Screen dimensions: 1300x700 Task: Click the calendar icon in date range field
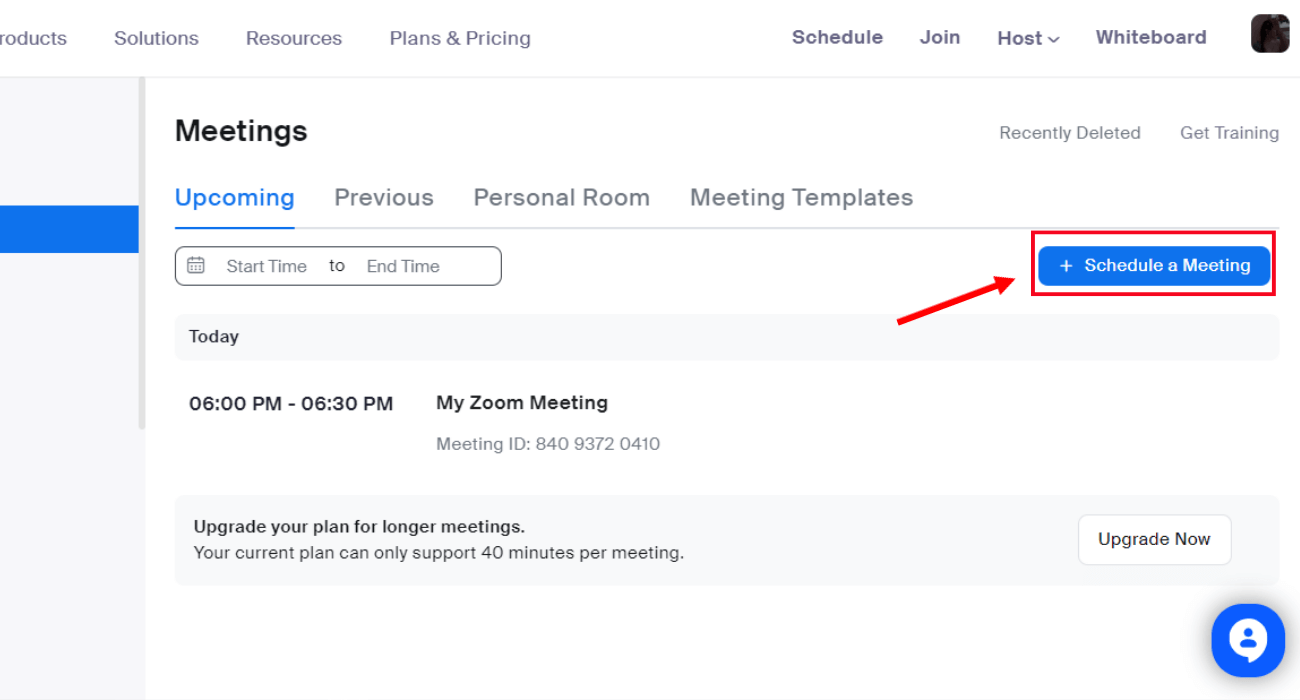coord(196,265)
